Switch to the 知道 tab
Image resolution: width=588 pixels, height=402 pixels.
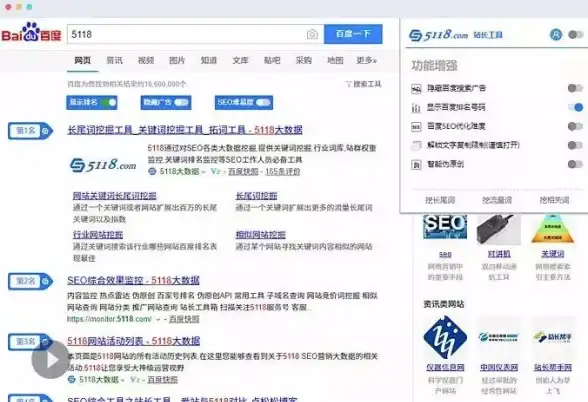[209, 60]
